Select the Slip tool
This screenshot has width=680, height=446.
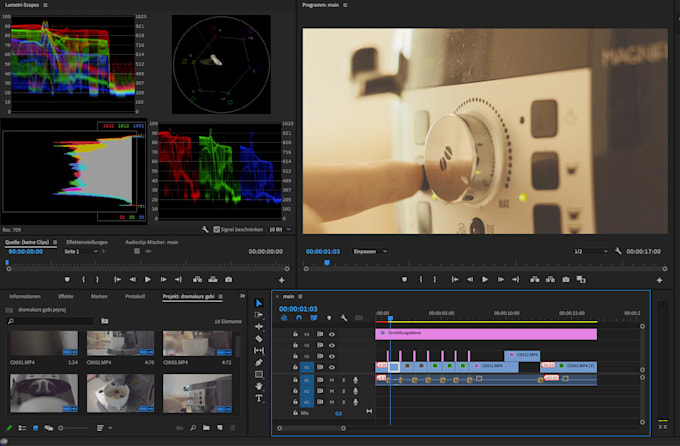(259, 350)
